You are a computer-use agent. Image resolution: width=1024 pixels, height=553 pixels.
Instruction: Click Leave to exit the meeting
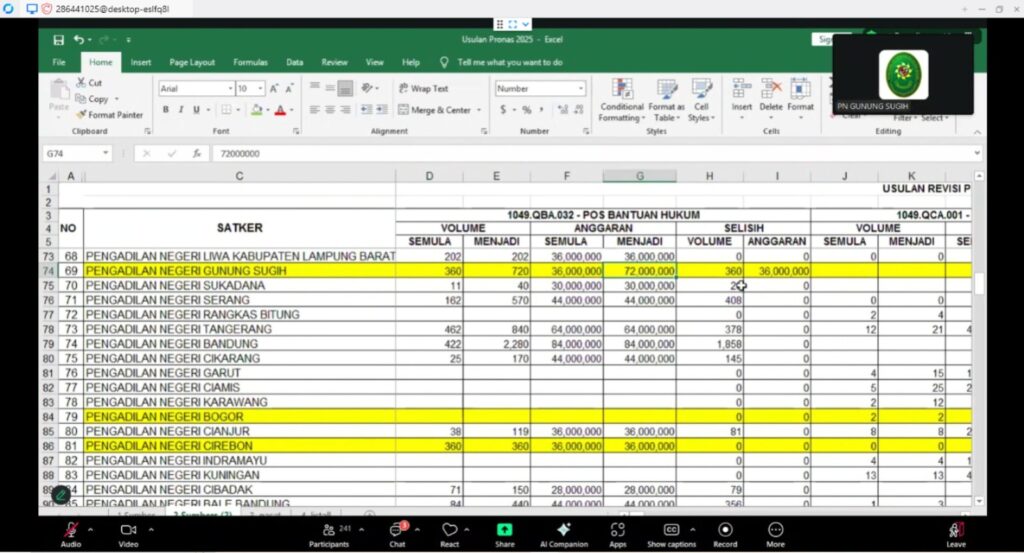(x=956, y=531)
